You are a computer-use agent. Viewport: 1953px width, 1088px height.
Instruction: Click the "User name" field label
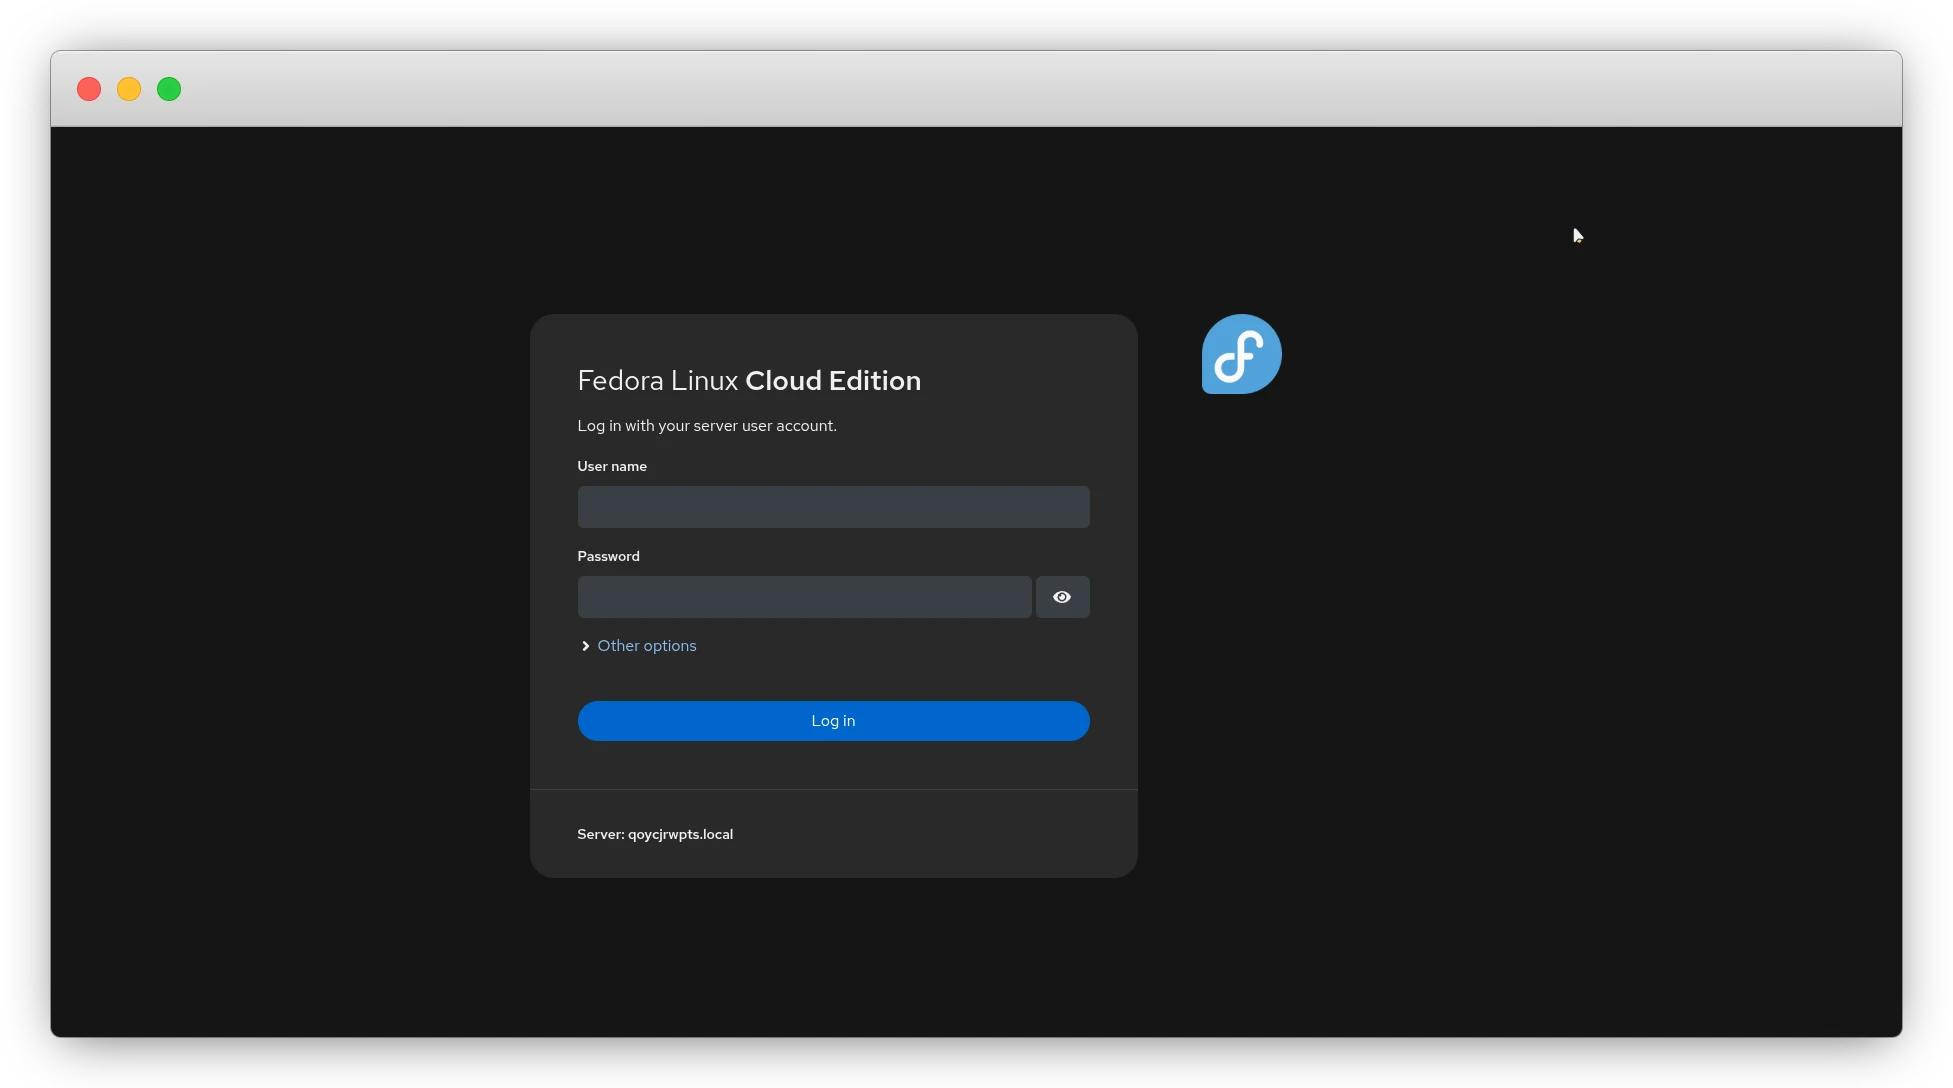coord(611,466)
